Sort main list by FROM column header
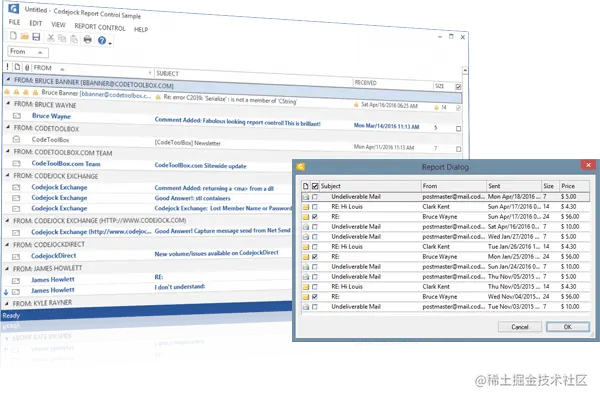This screenshot has width=600, height=400. click(x=92, y=69)
